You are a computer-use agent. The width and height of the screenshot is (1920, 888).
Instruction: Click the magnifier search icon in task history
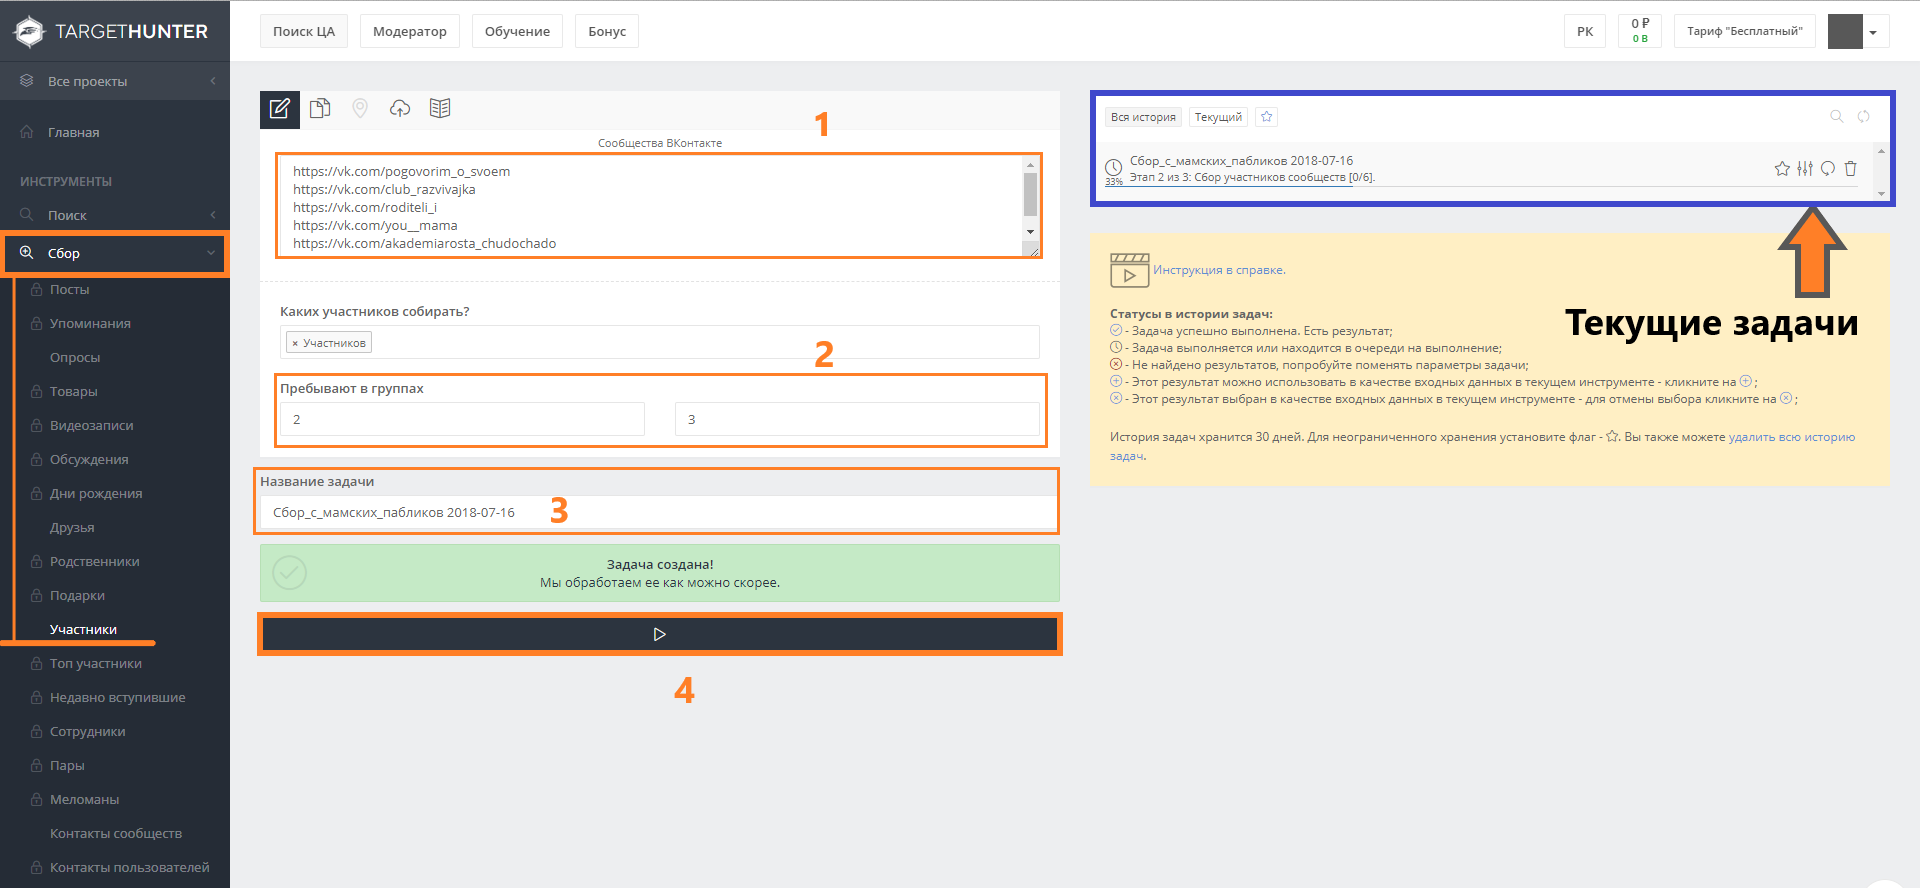tap(1836, 117)
